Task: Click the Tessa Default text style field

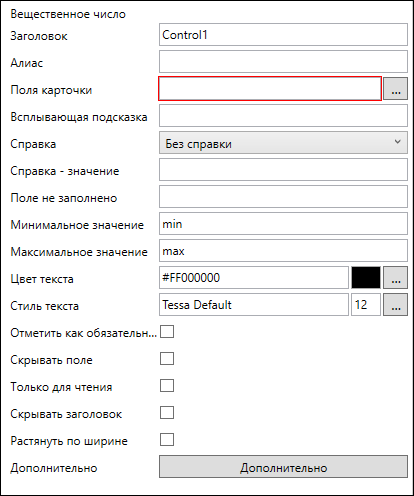Action: click(254, 304)
